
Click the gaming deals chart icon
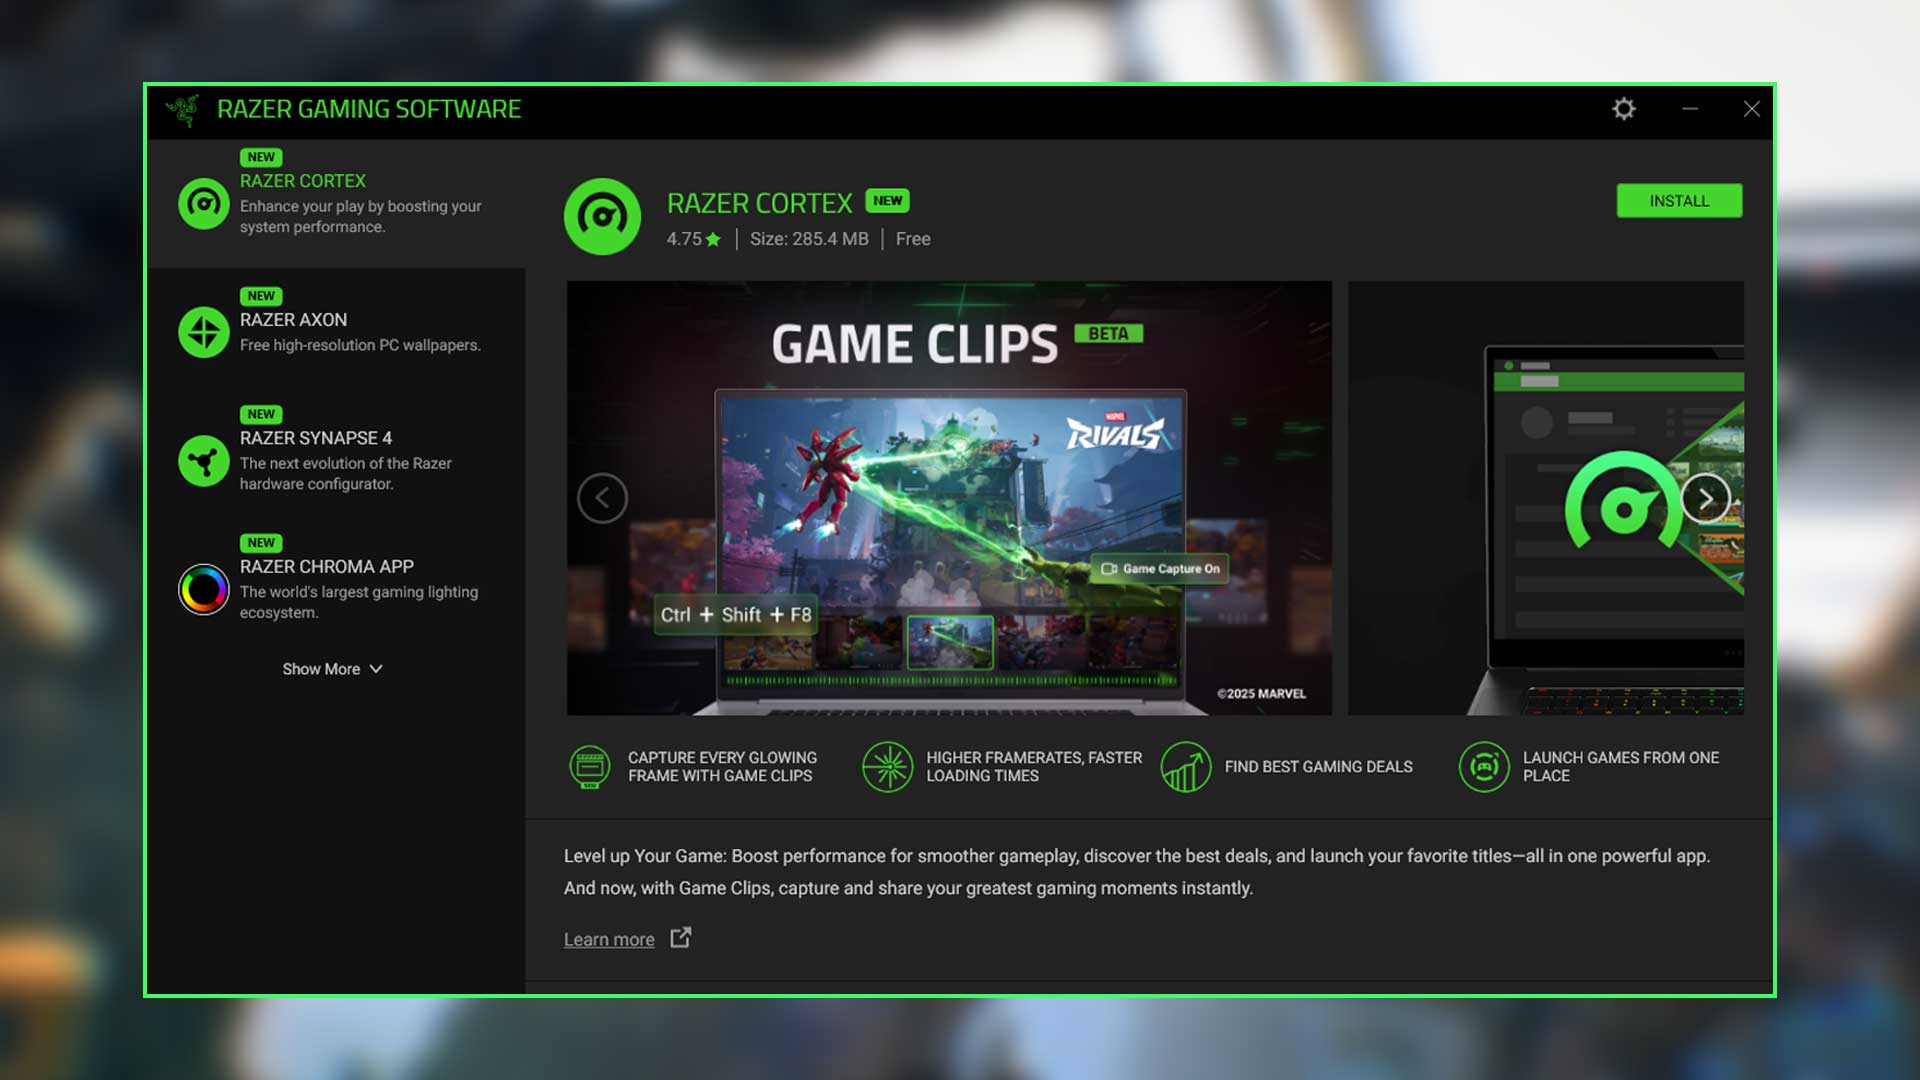click(1186, 767)
